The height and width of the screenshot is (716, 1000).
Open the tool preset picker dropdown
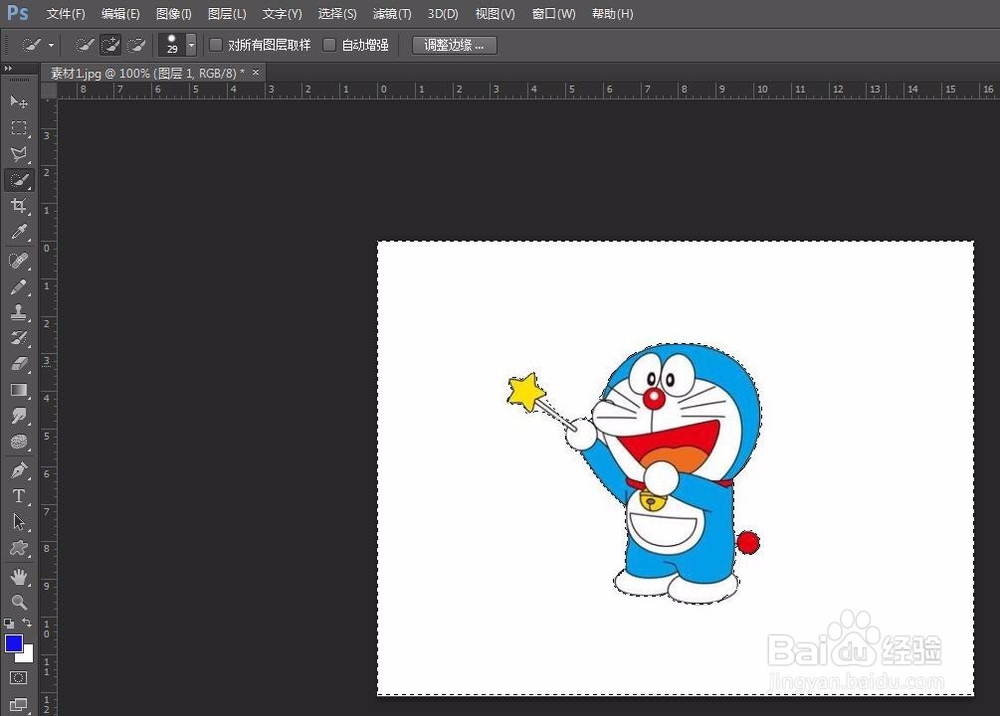click(51, 45)
